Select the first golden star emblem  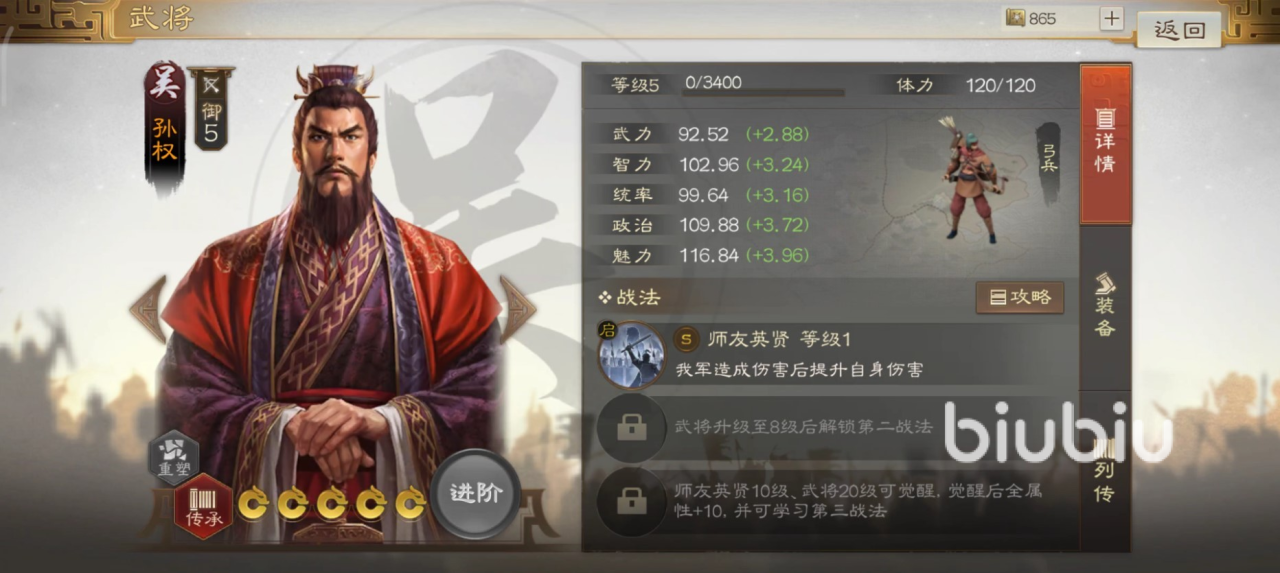coord(253,503)
